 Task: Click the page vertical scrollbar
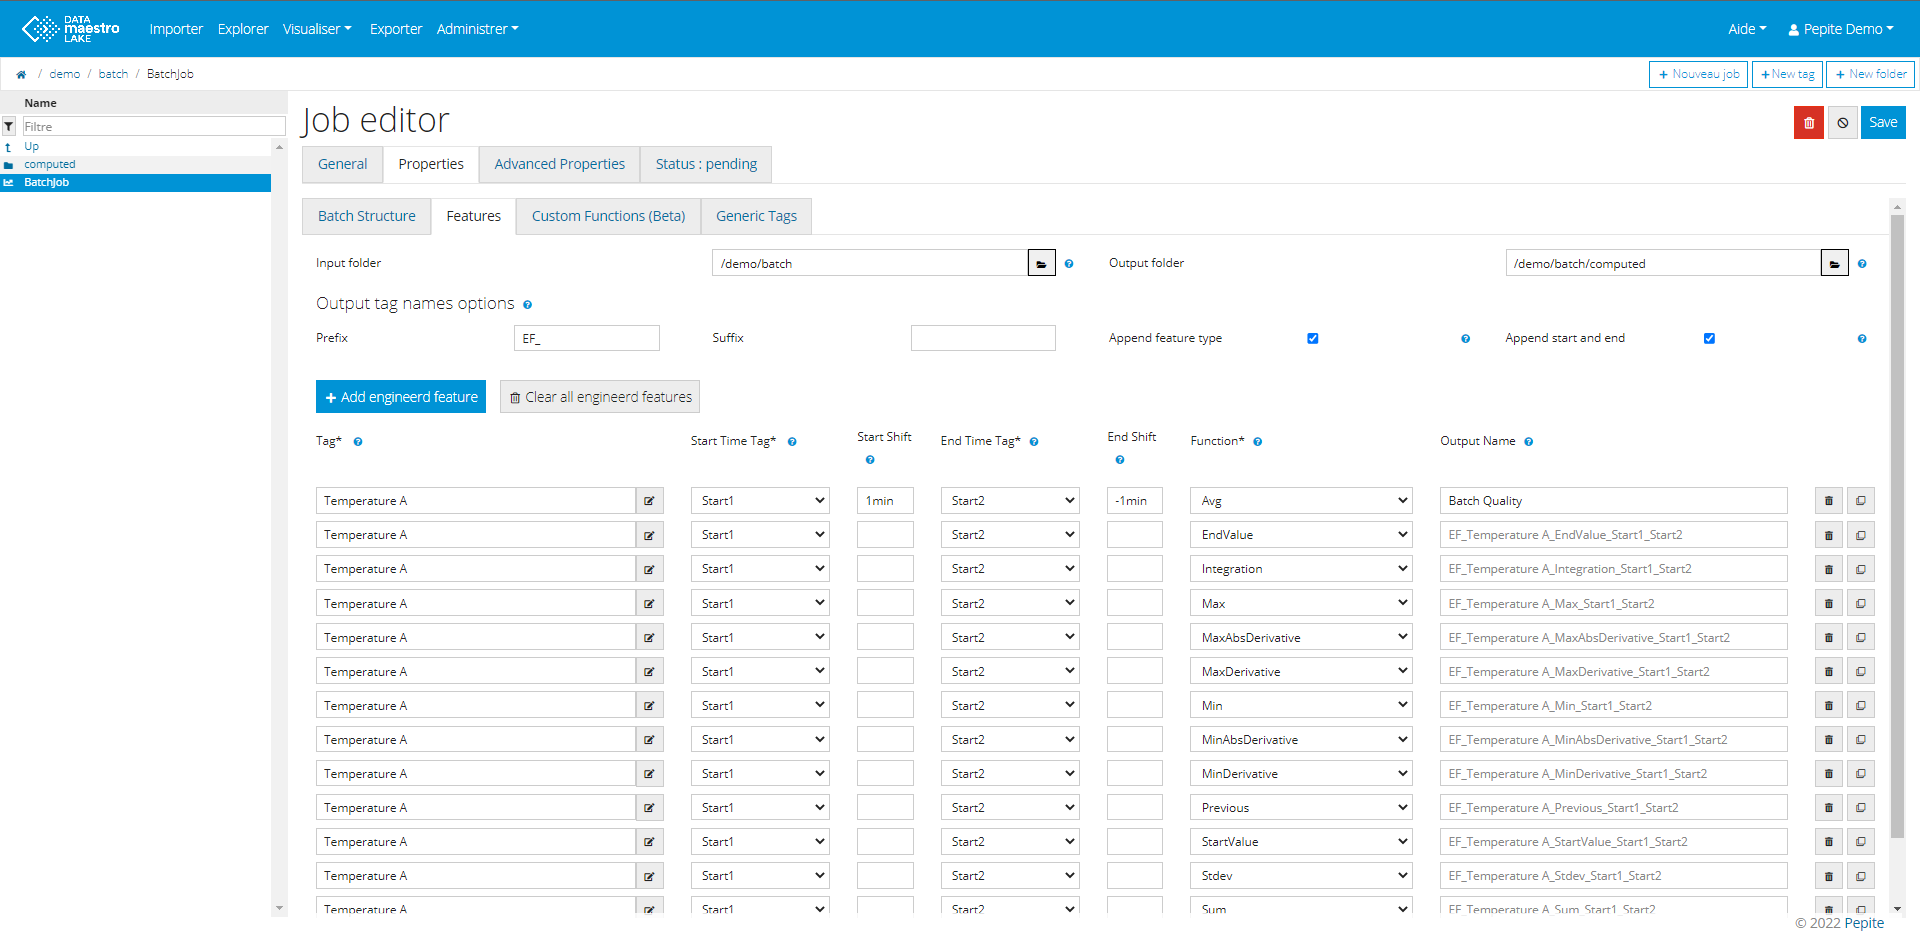(1897, 526)
